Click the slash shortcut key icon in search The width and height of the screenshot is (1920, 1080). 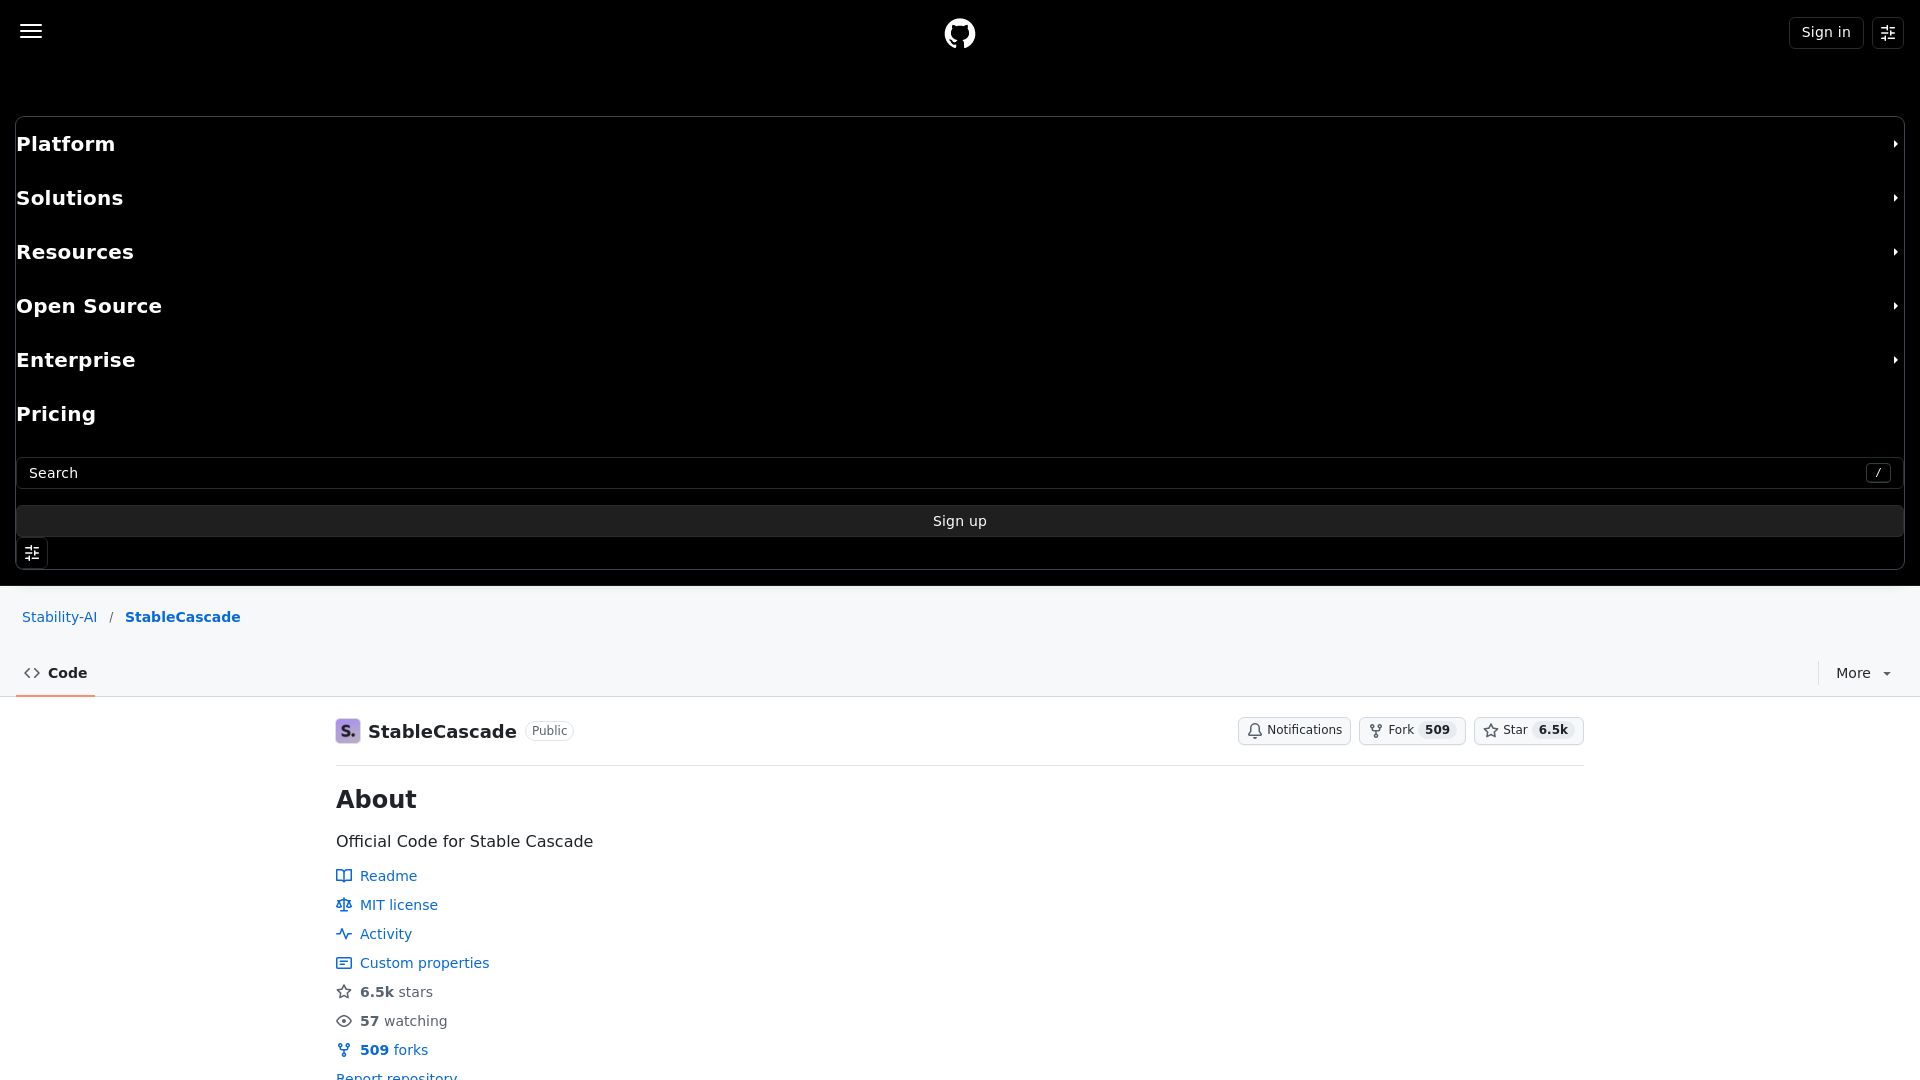click(1878, 473)
